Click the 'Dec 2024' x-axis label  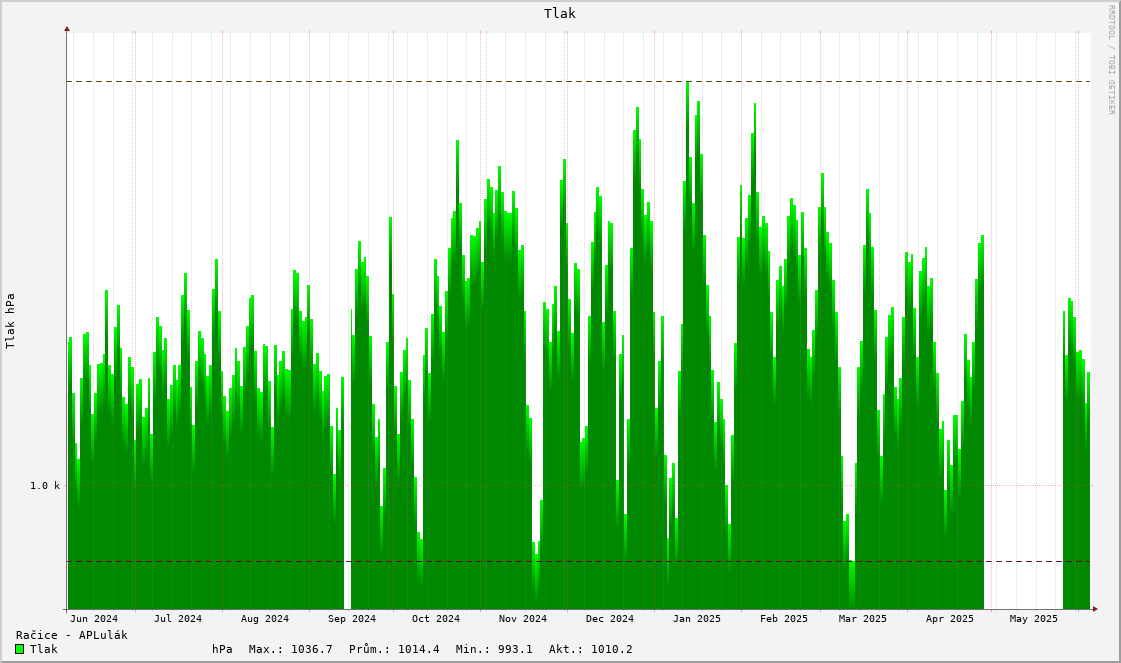click(610, 619)
